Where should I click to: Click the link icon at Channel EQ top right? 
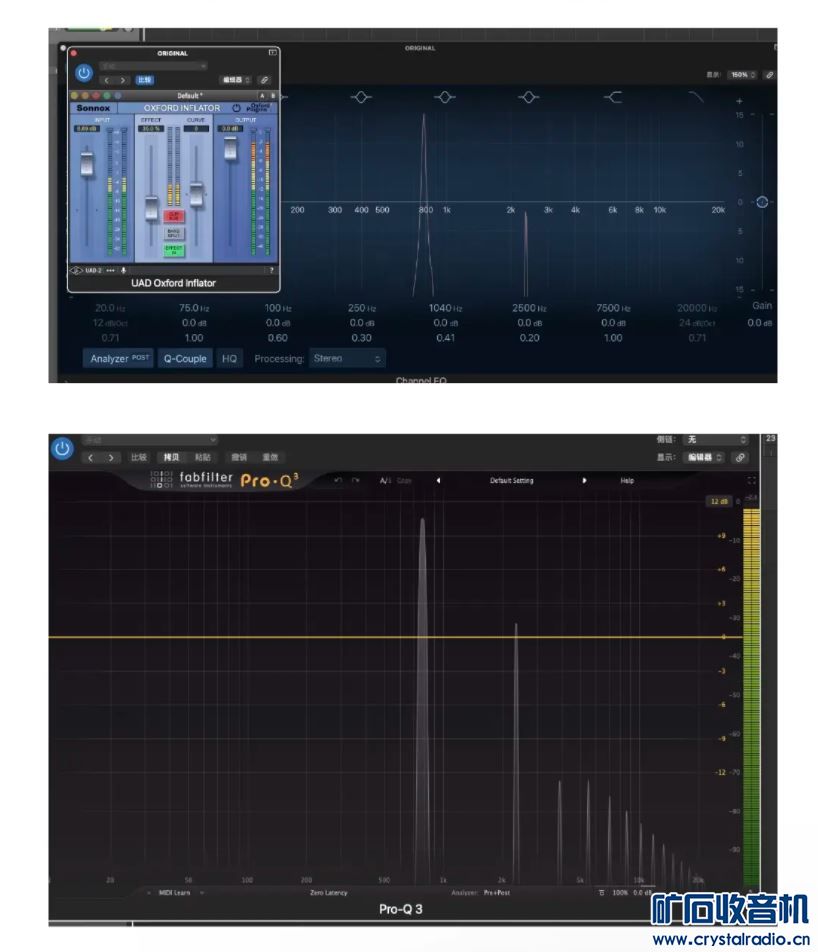[769, 75]
